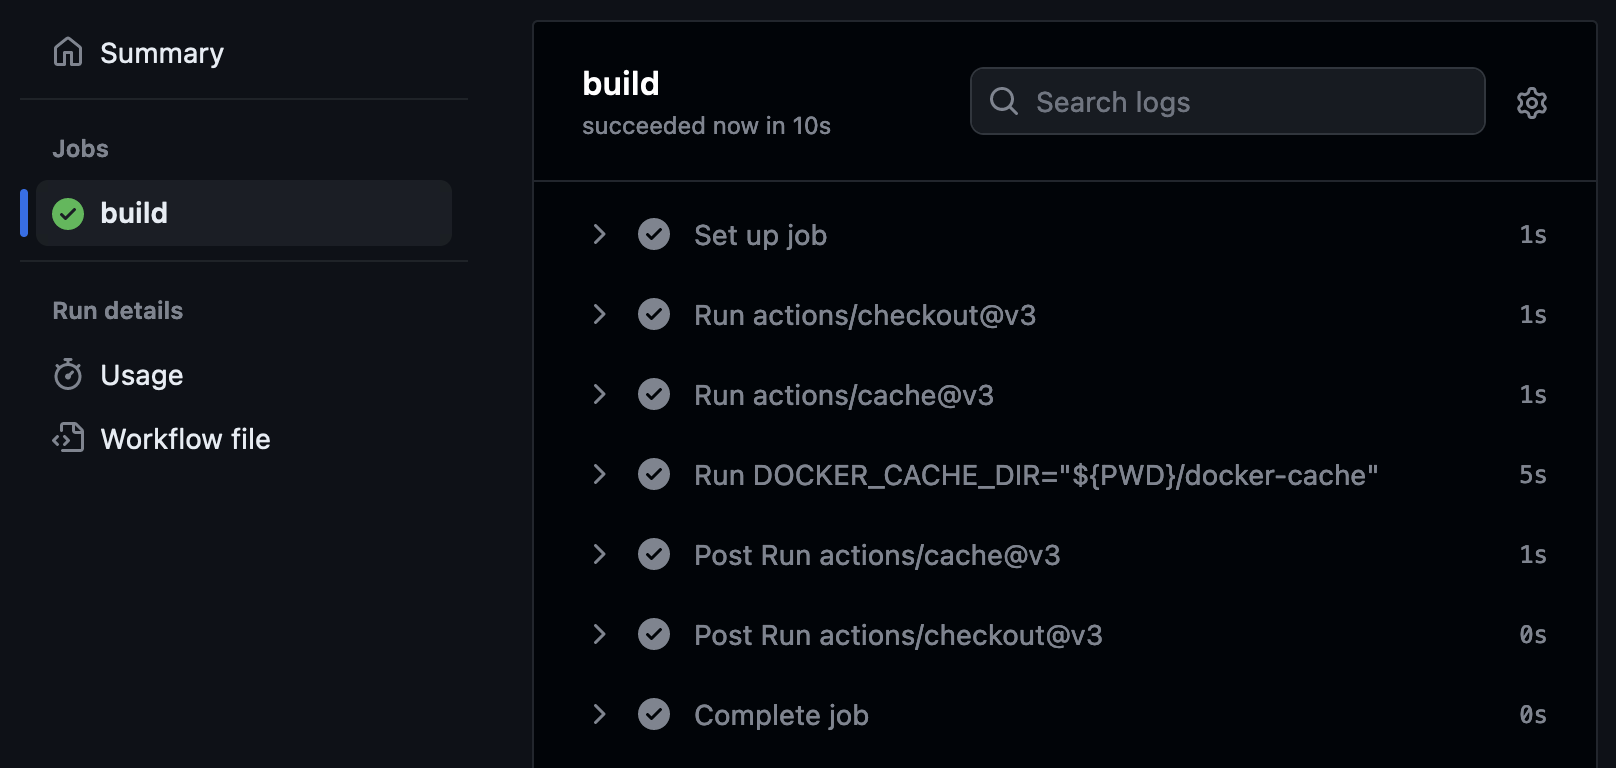
Task: Click the Complete job step label
Action: click(x=781, y=715)
